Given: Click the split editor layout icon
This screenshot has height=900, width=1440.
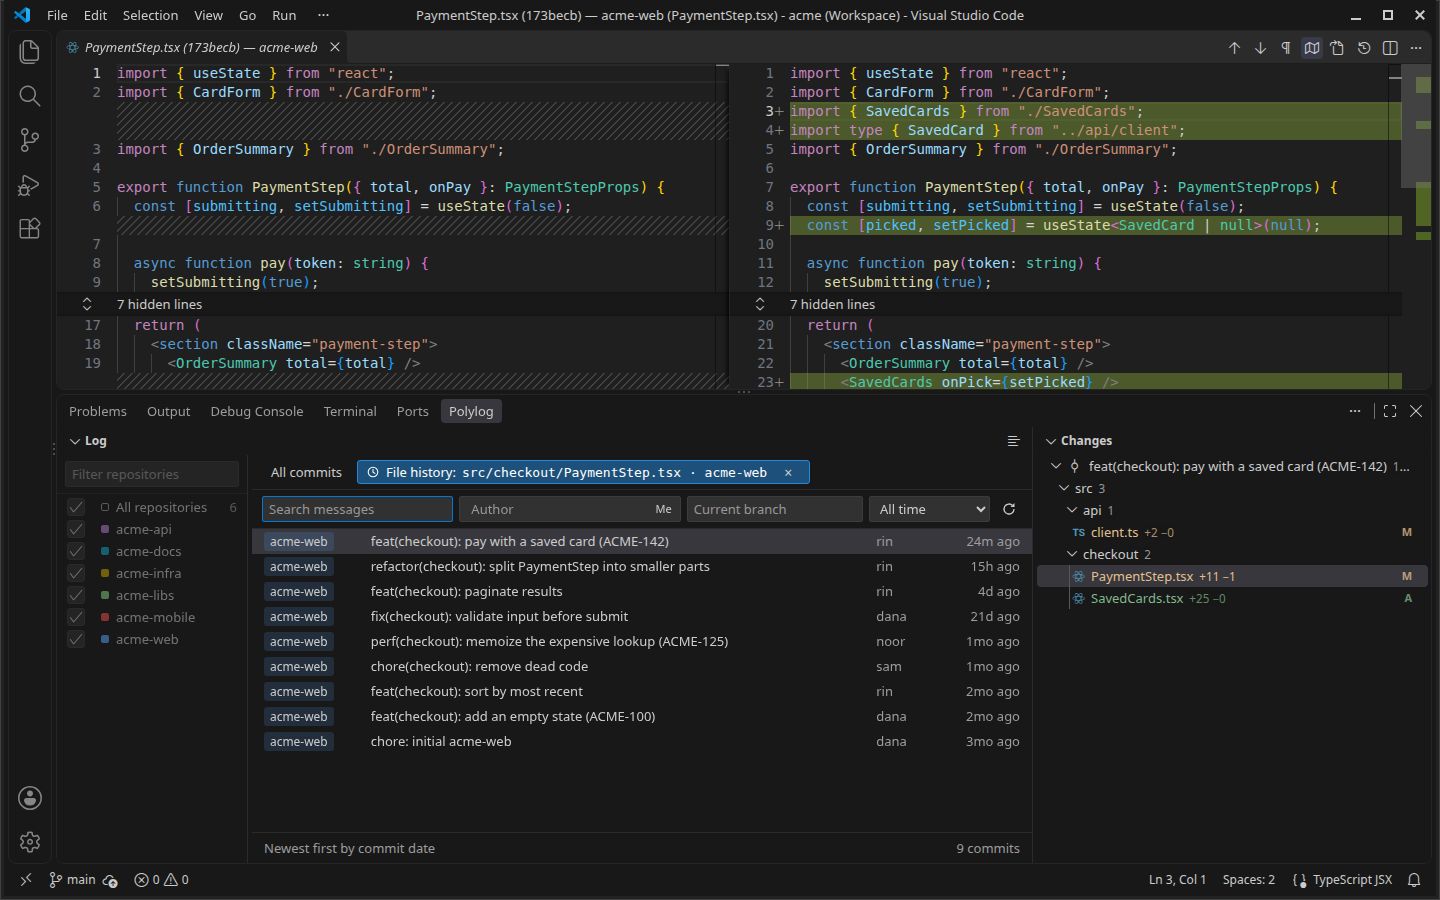Looking at the screenshot, I should (1390, 48).
